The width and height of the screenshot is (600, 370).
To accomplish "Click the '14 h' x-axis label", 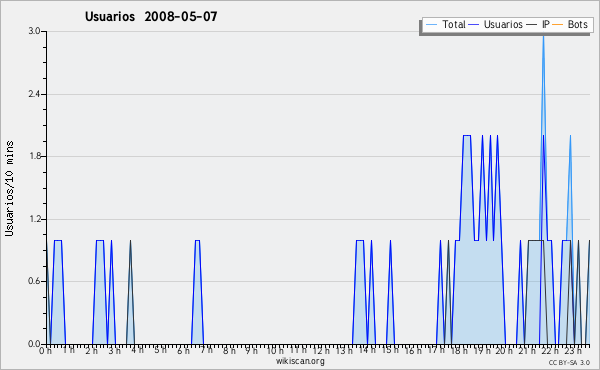I will pos(367,350).
